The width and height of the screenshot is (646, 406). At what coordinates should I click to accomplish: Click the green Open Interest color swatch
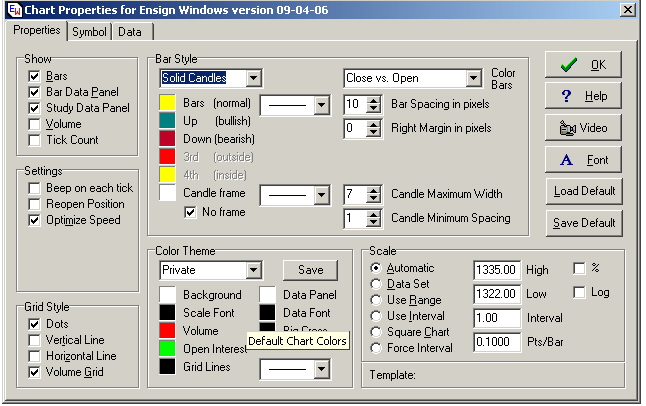tap(167, 349)
